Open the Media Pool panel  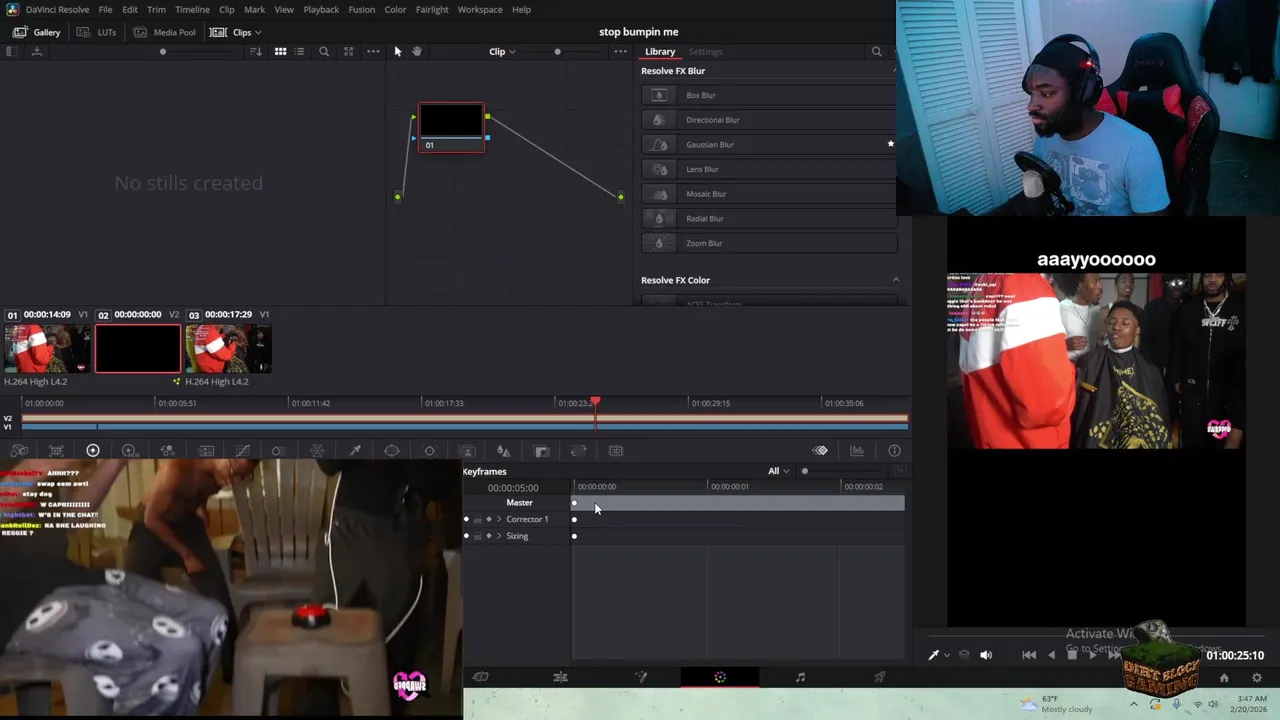[x=165, y=32]
